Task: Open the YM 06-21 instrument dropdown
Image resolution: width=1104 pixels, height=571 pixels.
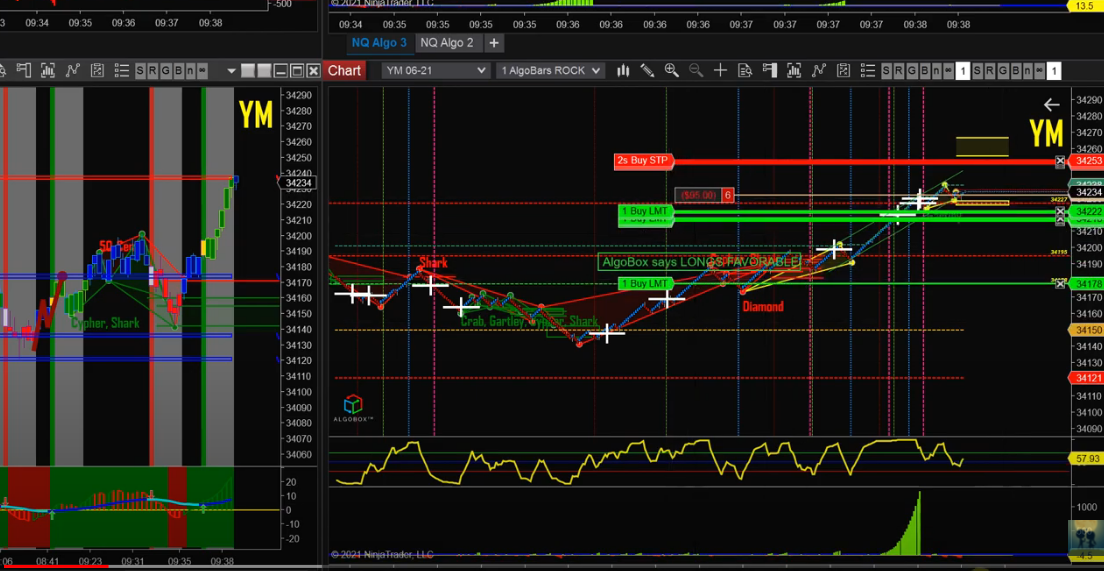Action: click(435, 70)
